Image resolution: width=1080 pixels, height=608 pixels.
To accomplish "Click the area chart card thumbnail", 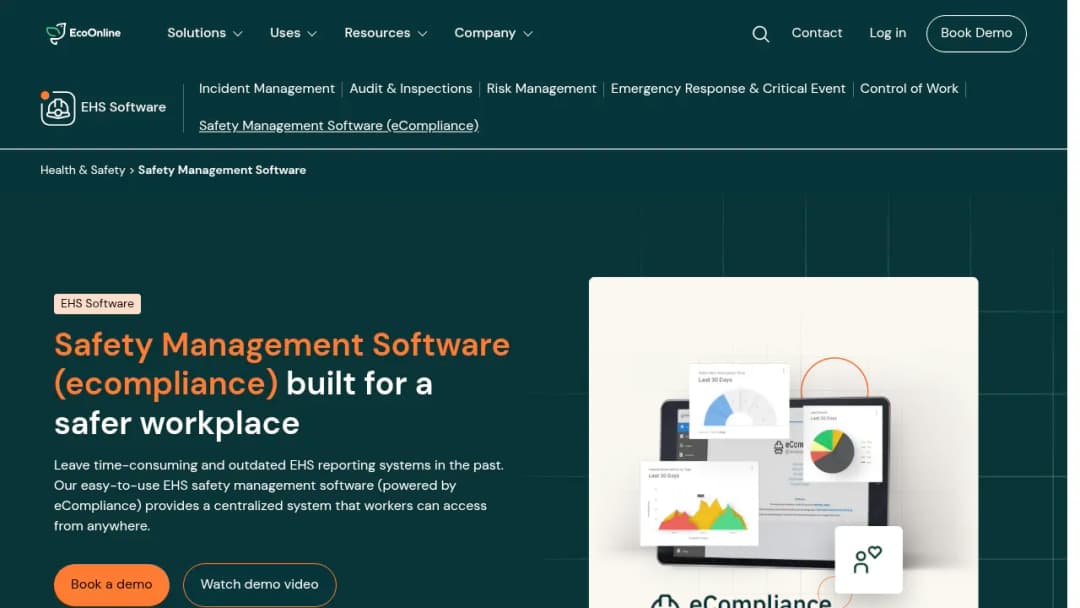I will (699, 503).
